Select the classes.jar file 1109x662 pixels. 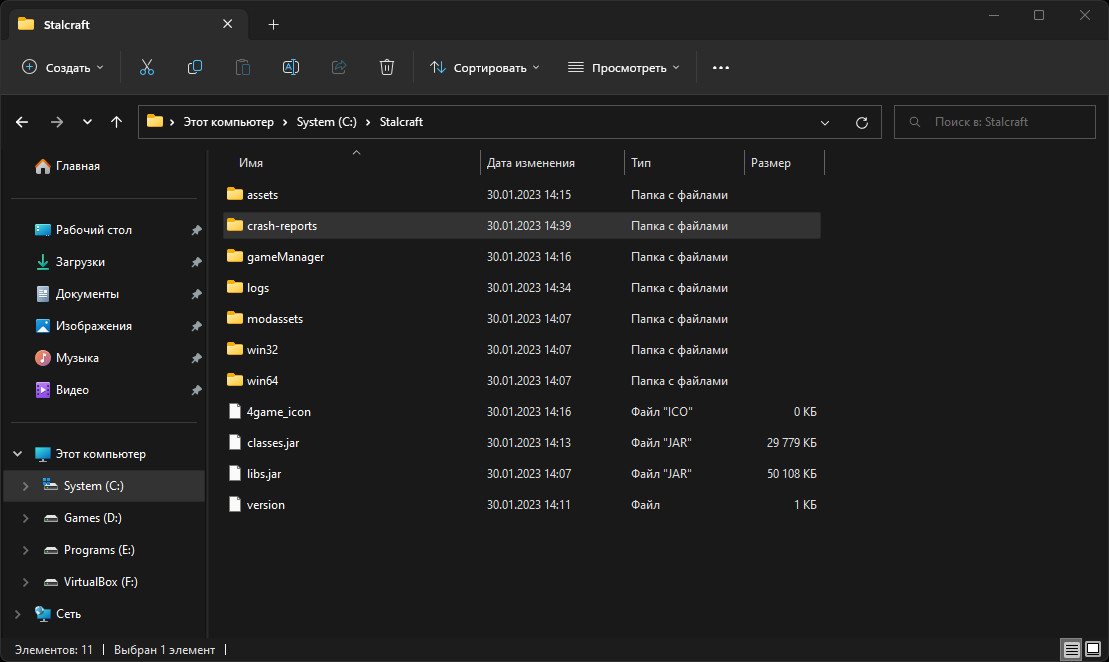click(272, 442)
